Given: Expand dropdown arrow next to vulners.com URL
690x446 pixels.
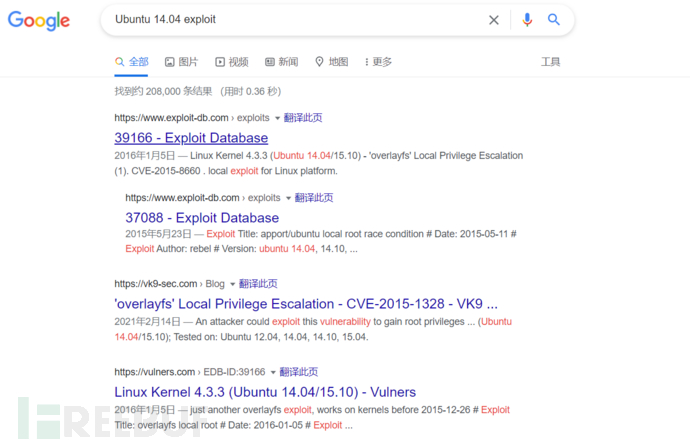Looking at the screenshot, I should coord(273,372).
